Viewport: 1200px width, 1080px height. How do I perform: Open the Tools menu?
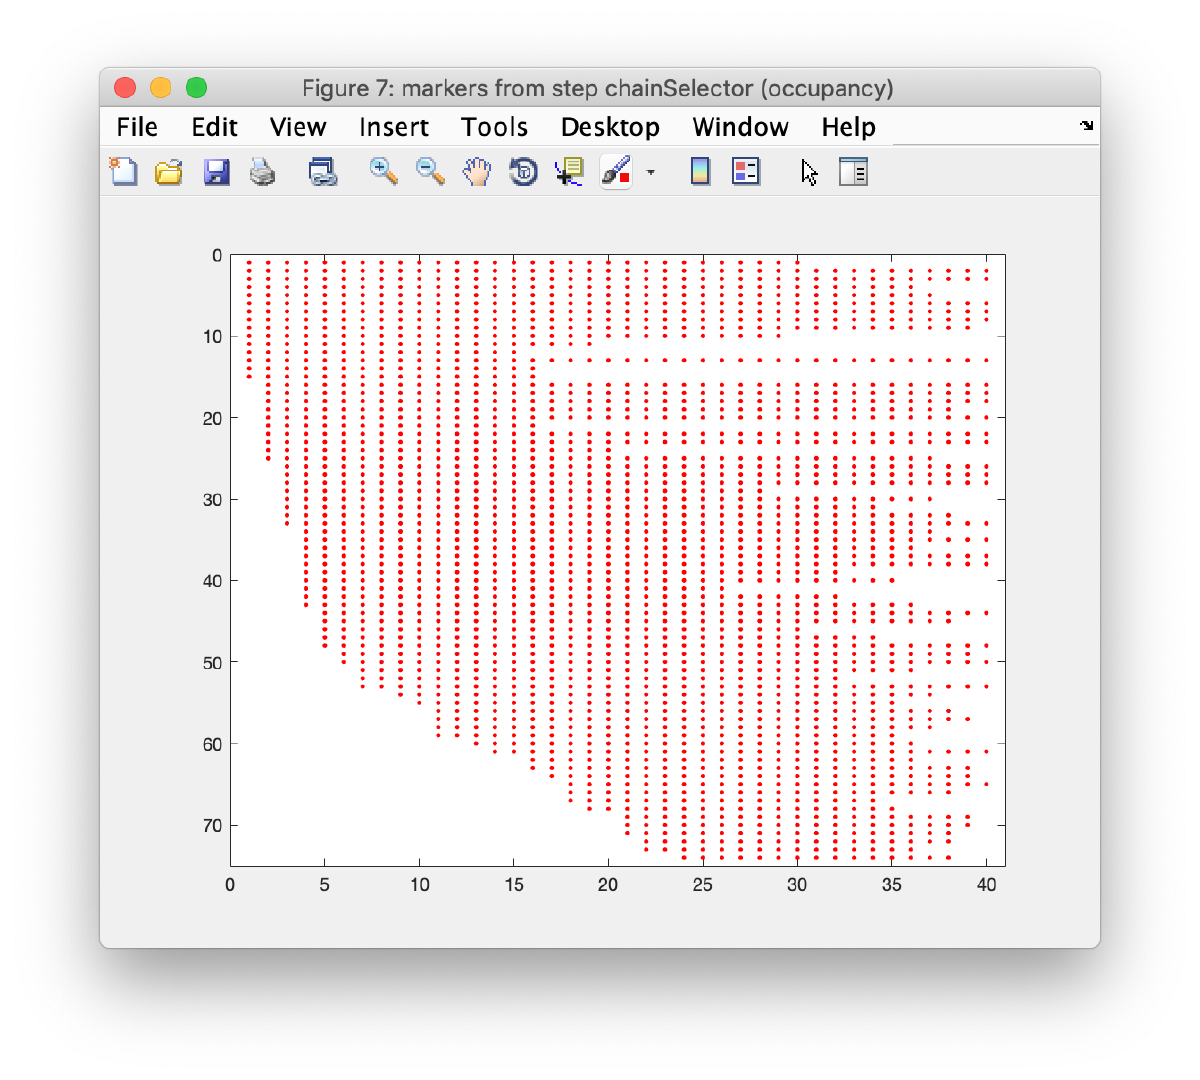(x=494, y=127)
